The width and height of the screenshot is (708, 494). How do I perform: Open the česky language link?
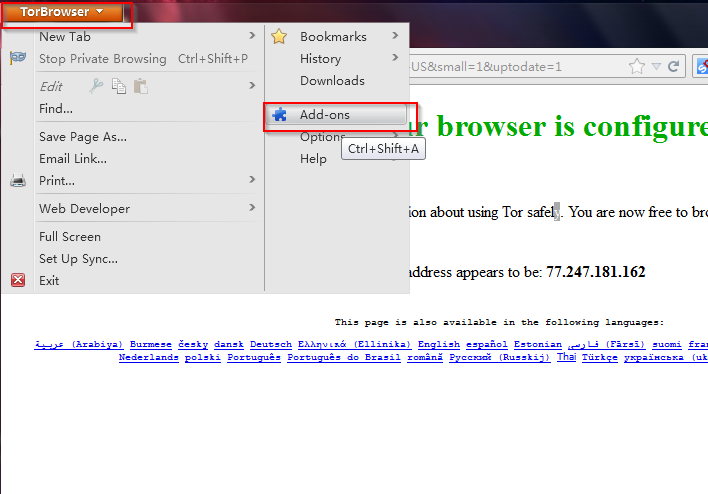193,344
